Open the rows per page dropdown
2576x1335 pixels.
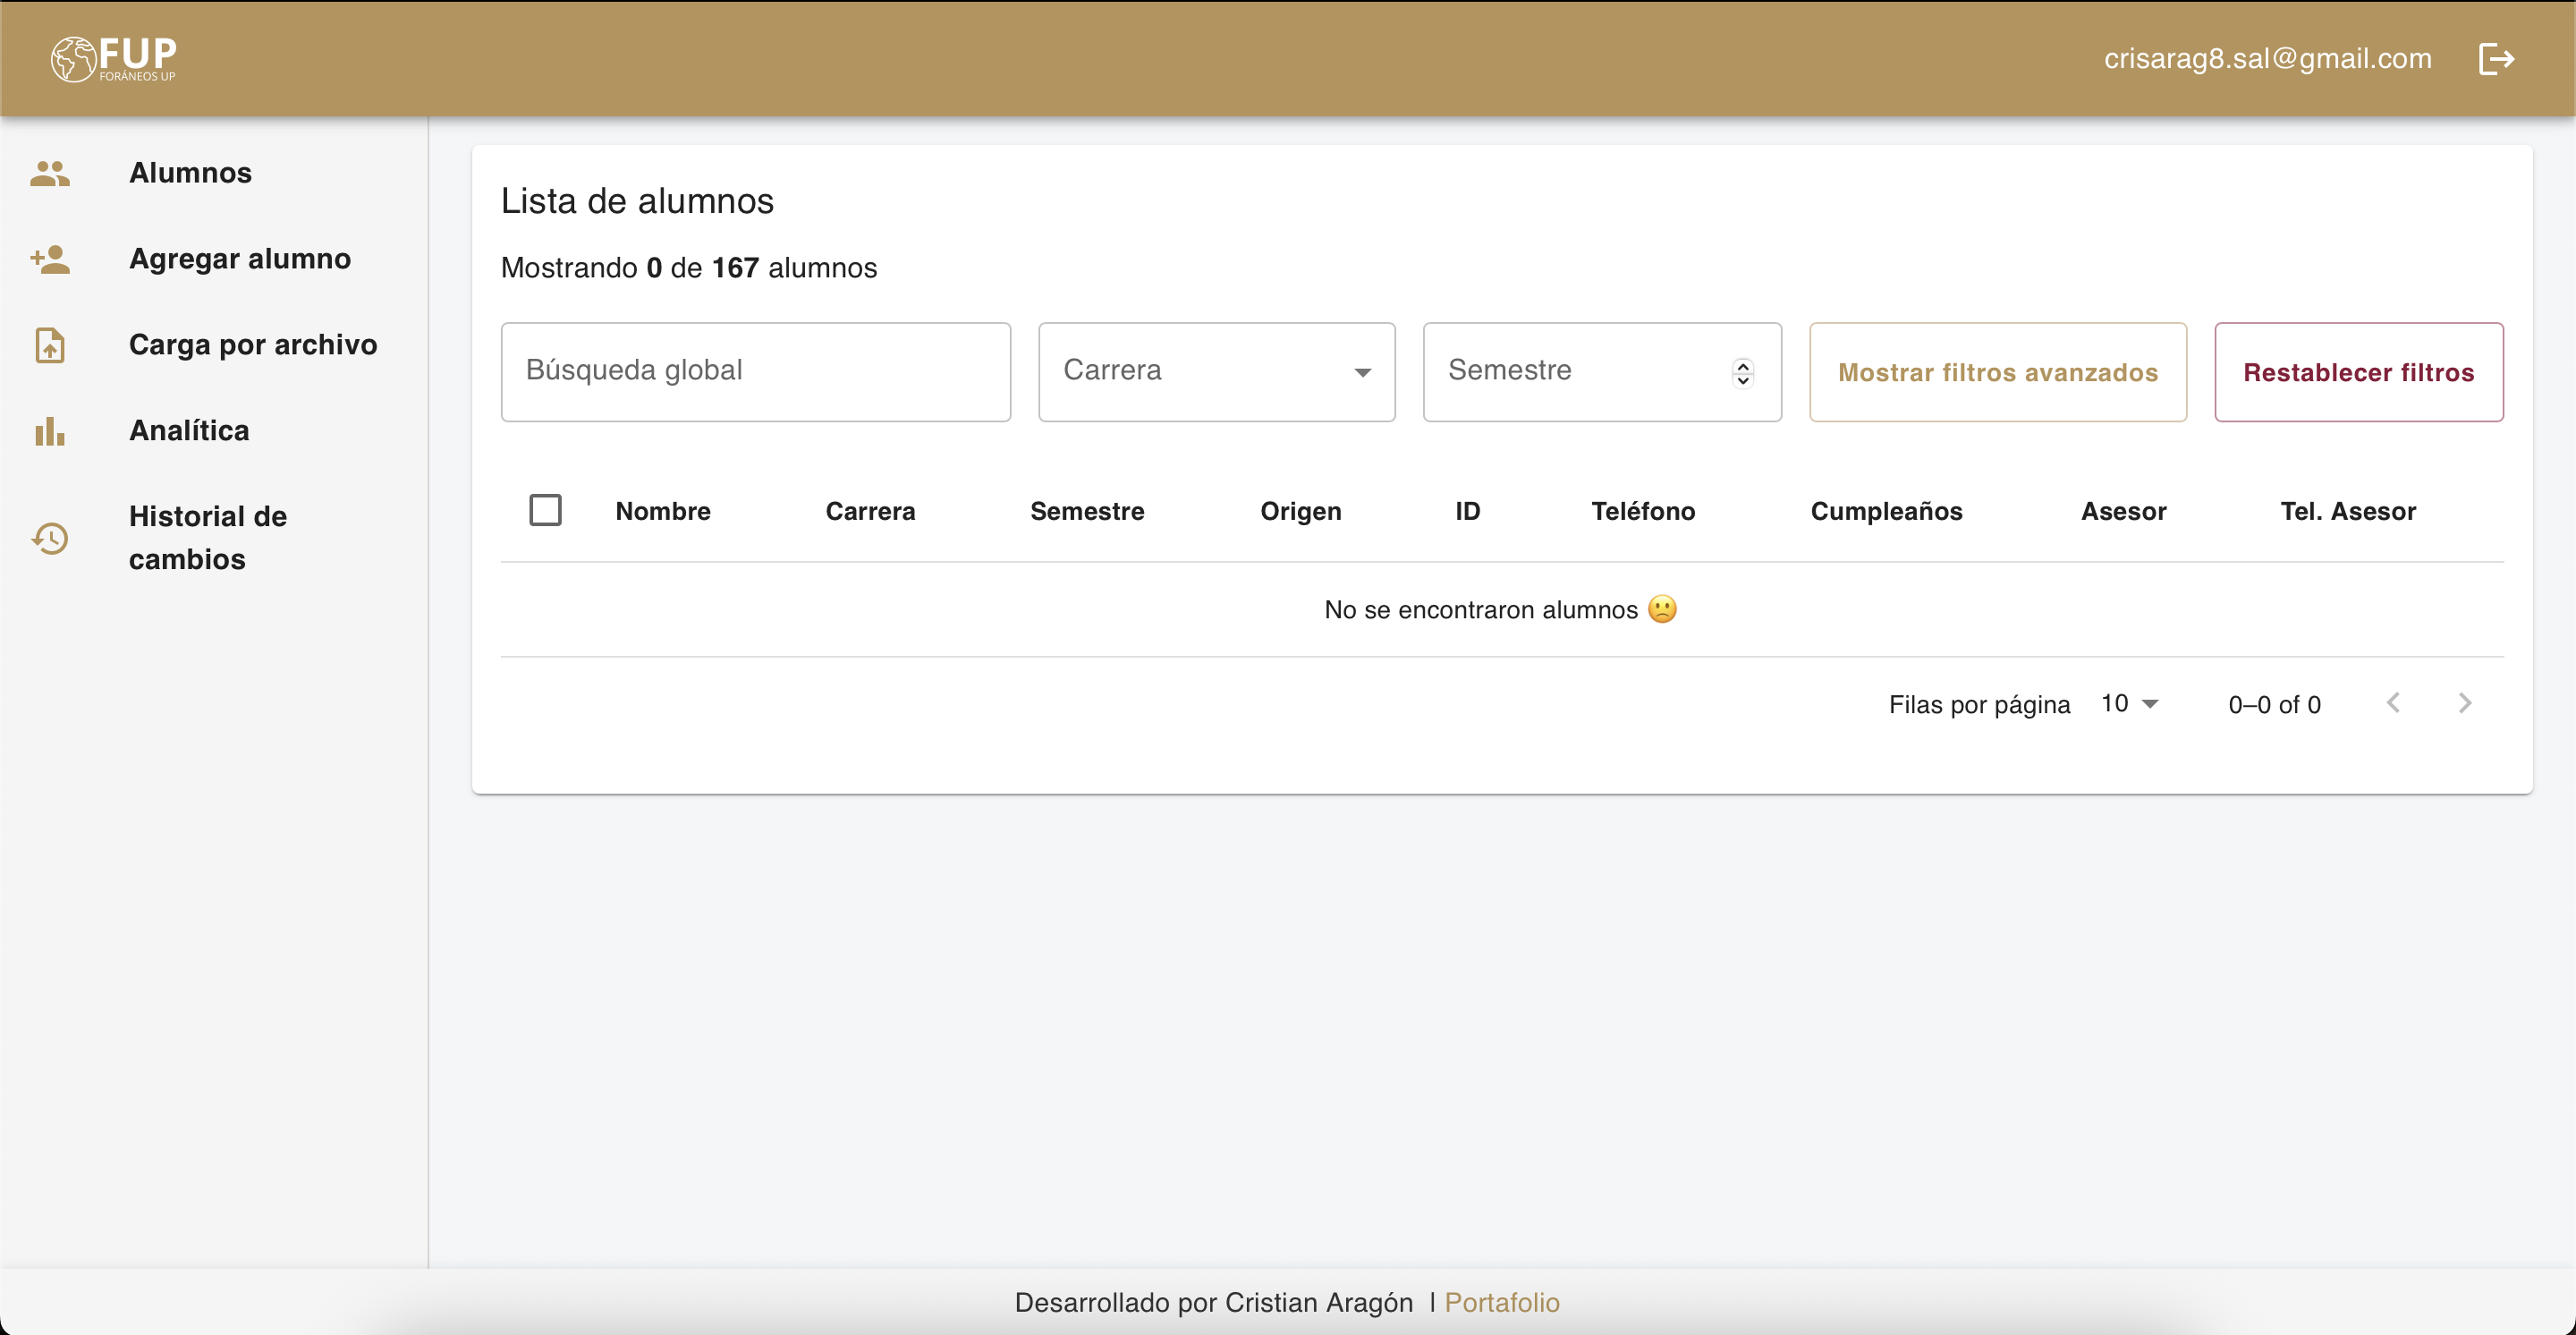2130,703
